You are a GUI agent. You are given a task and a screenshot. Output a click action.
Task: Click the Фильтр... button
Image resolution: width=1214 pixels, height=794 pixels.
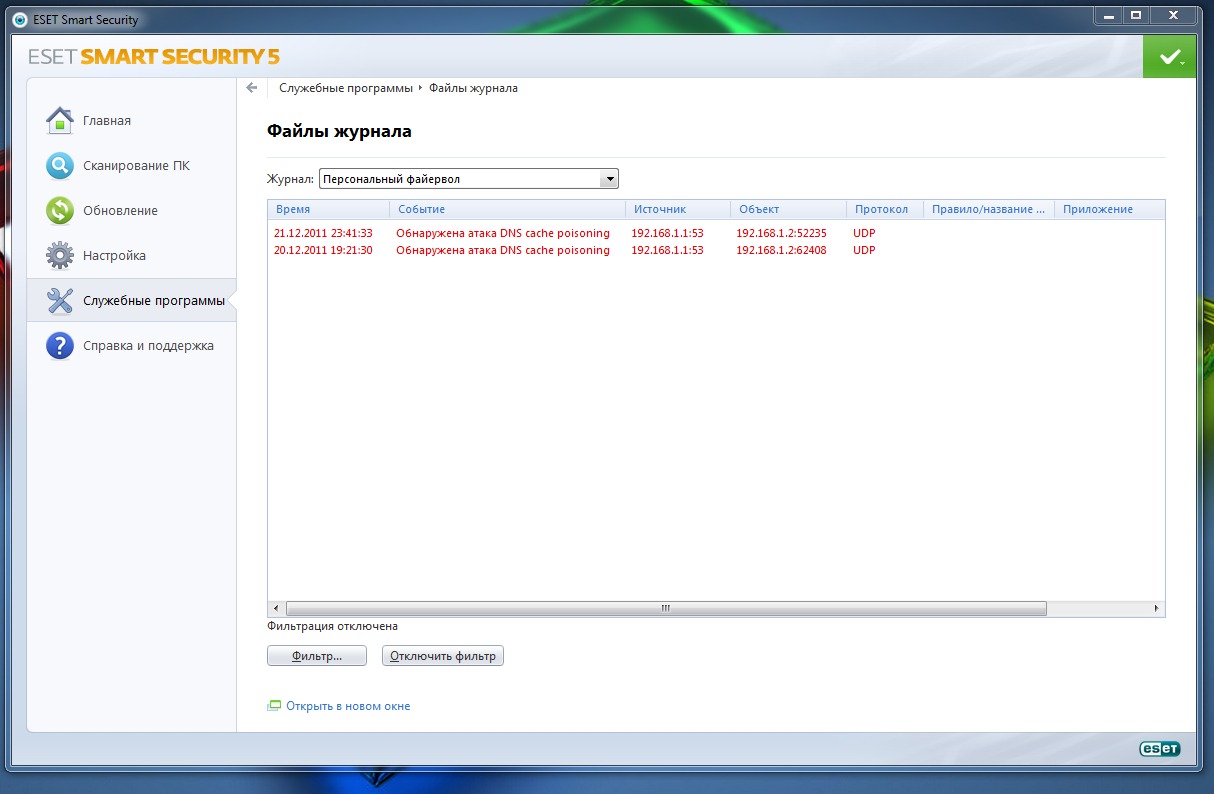point(317,656)
